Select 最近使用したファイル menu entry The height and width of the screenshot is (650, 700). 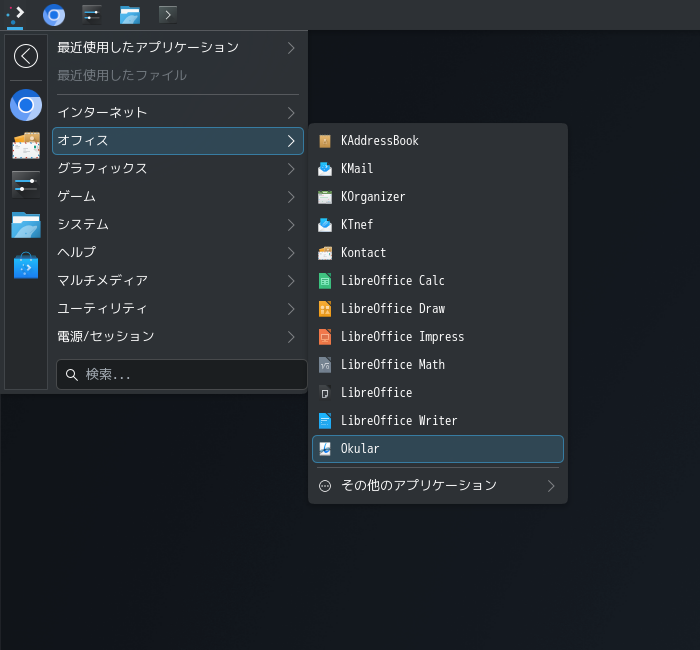tap(178, 75)
